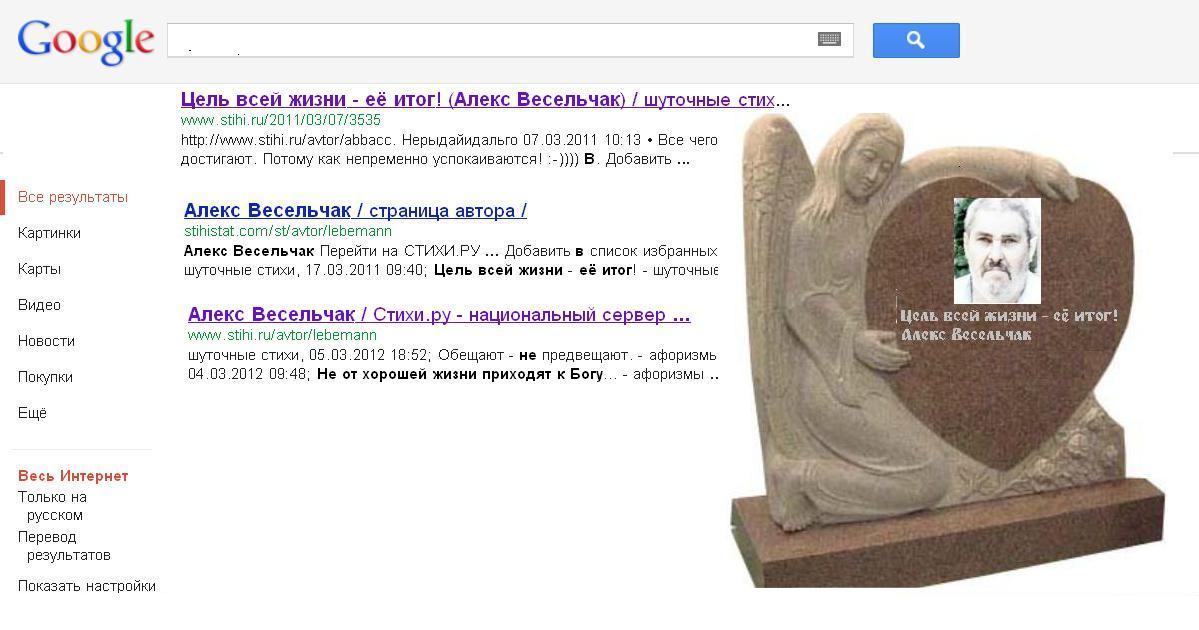Expand 'Показать настройки' search tools
Viewport: 1199px width, 630px height.
(87, 586)
